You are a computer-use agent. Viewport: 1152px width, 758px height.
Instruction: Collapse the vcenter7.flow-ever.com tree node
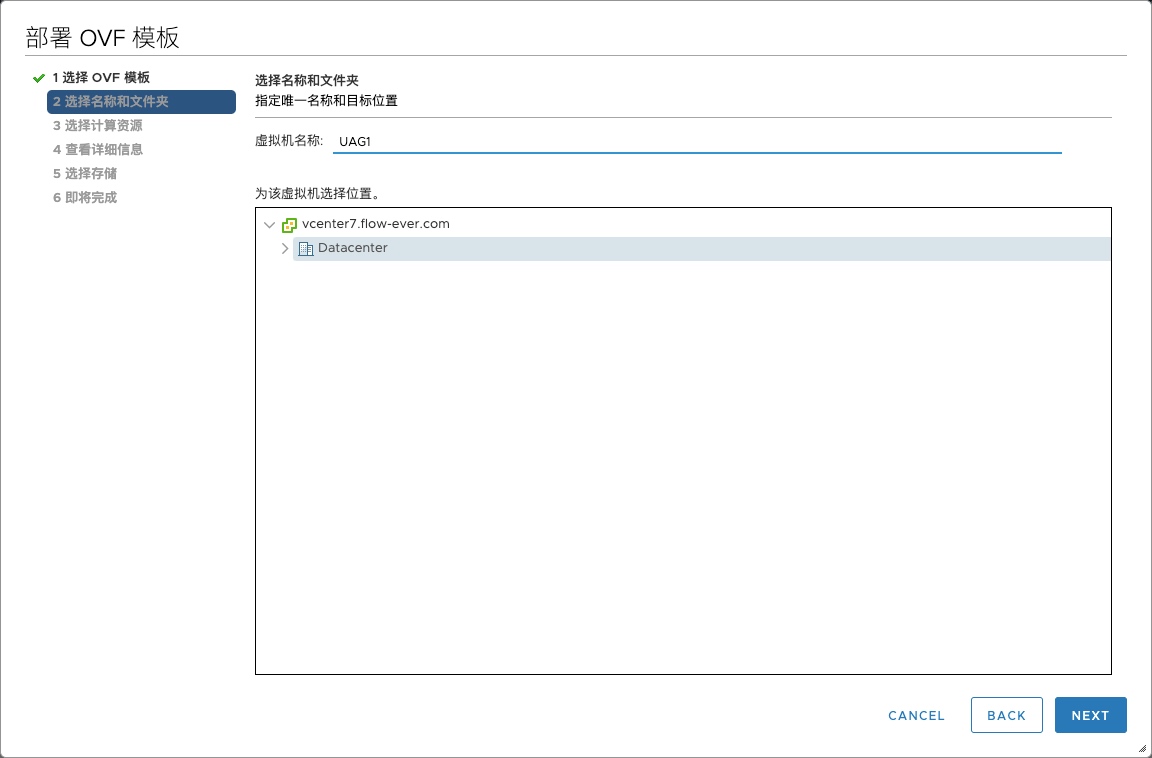pos(270,225)
